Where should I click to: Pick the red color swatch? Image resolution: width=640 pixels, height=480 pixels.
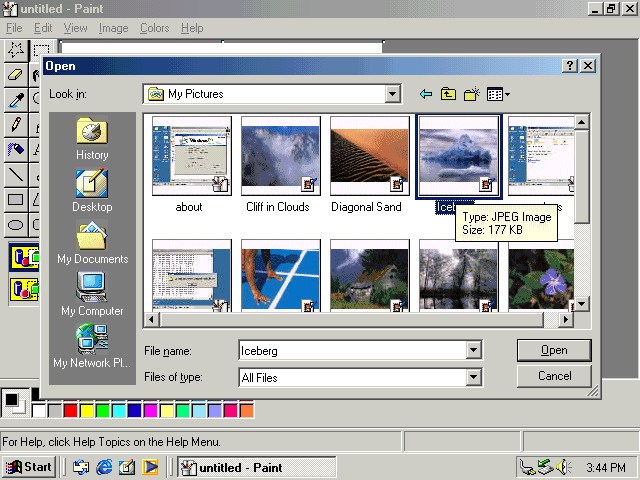[x=71, y=410]
